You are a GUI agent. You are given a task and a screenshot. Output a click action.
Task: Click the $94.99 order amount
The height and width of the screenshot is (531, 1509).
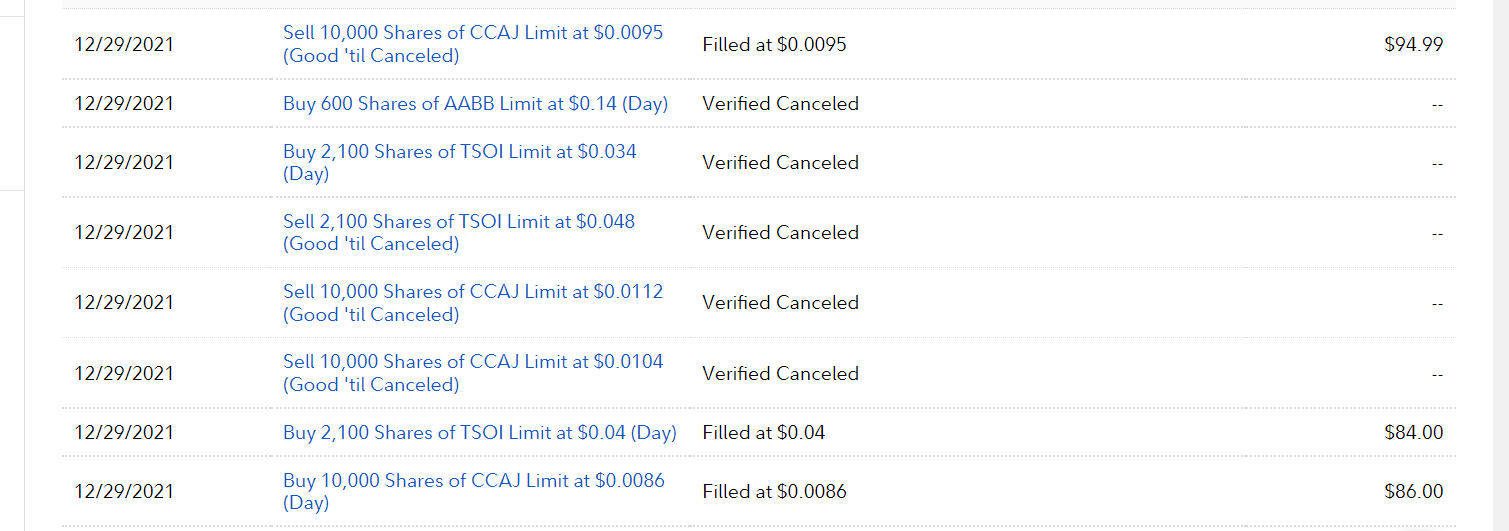[1413, 44]
